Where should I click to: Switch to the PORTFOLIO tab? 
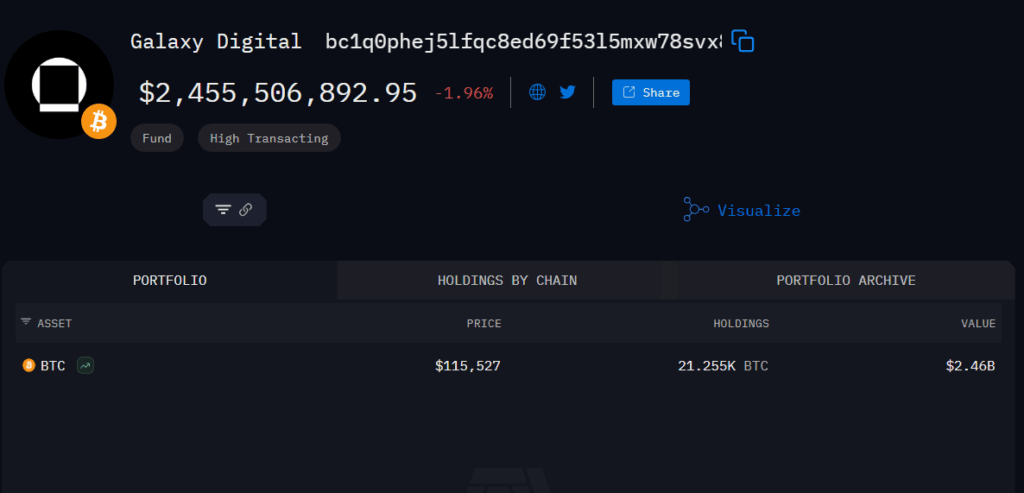pos(170,280)
